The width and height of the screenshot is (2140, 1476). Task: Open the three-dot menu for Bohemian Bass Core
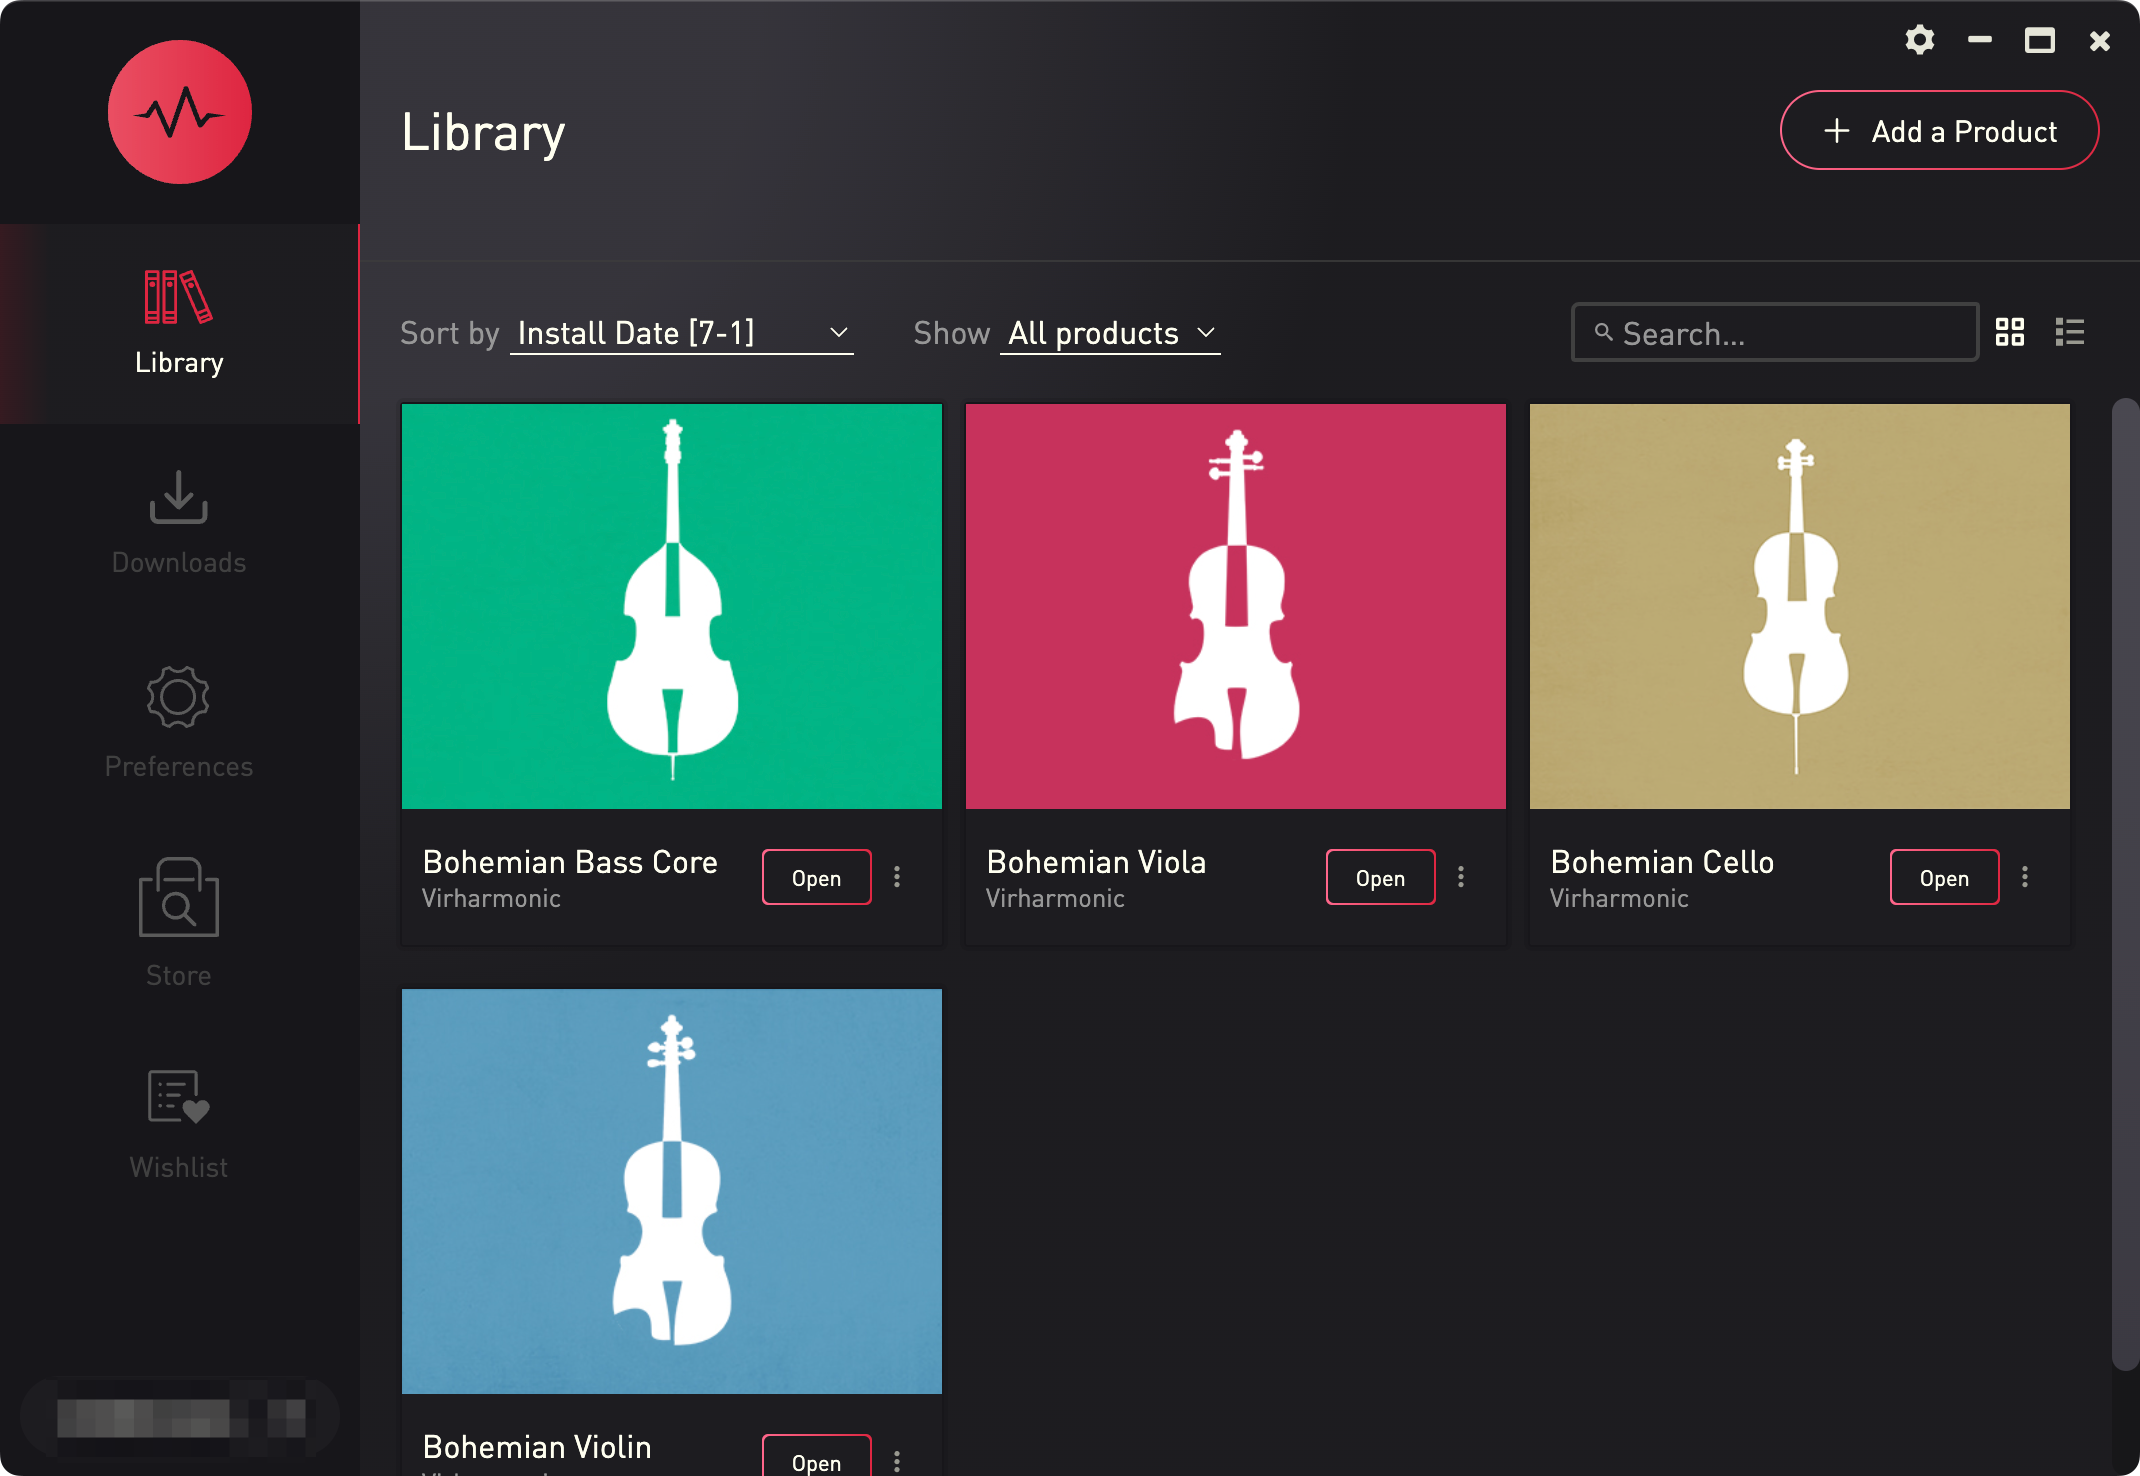point(897,877)
